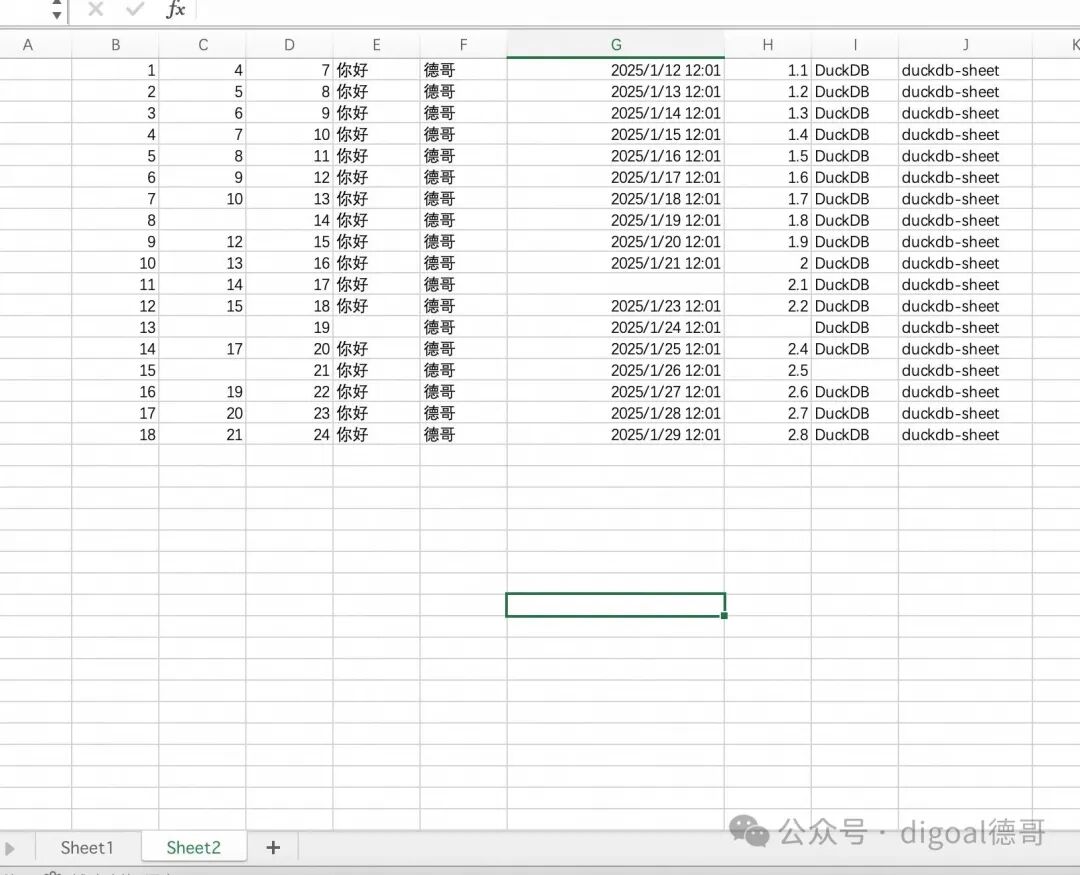This screenshot has height=875, width=1080.
Task: Select the DuckDB cell beside value 1.5
Action: tap(855, 156)
